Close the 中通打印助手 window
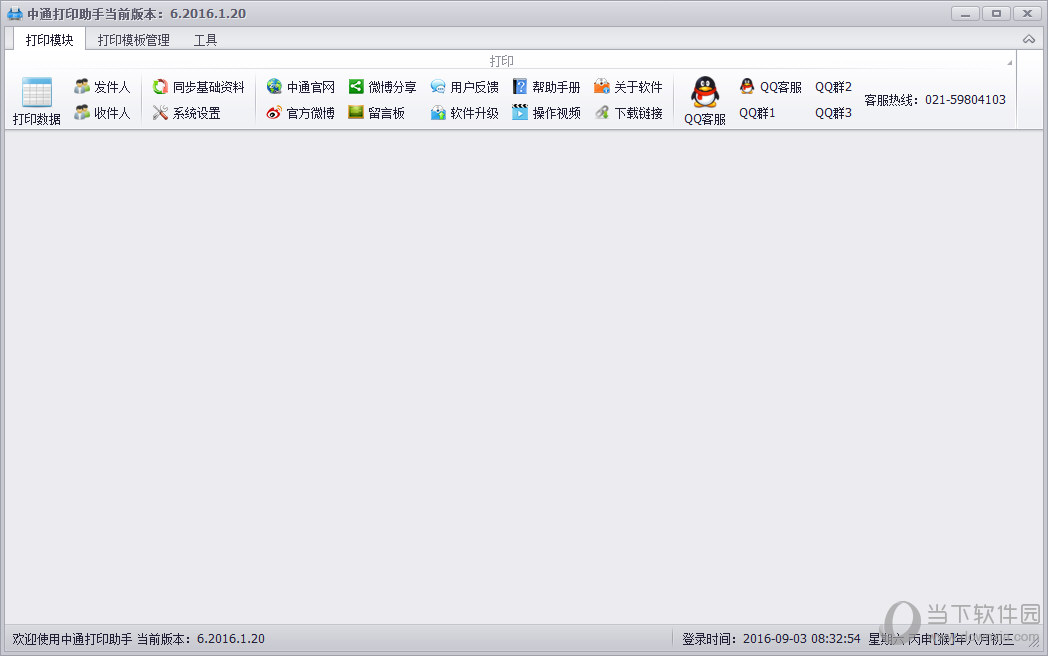Screen dimensions: 1048x656 click(1027, 13)
